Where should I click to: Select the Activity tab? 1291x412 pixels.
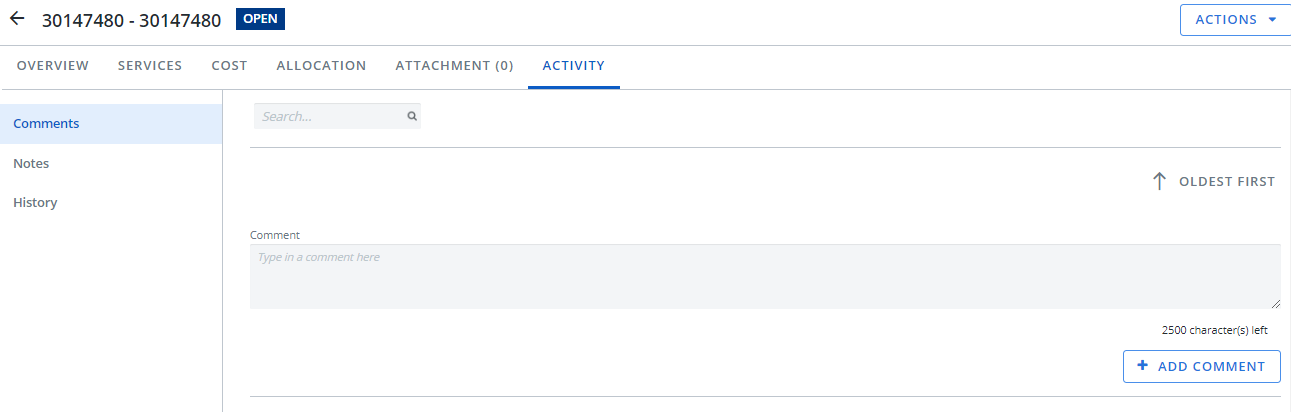tap(573, 66)
